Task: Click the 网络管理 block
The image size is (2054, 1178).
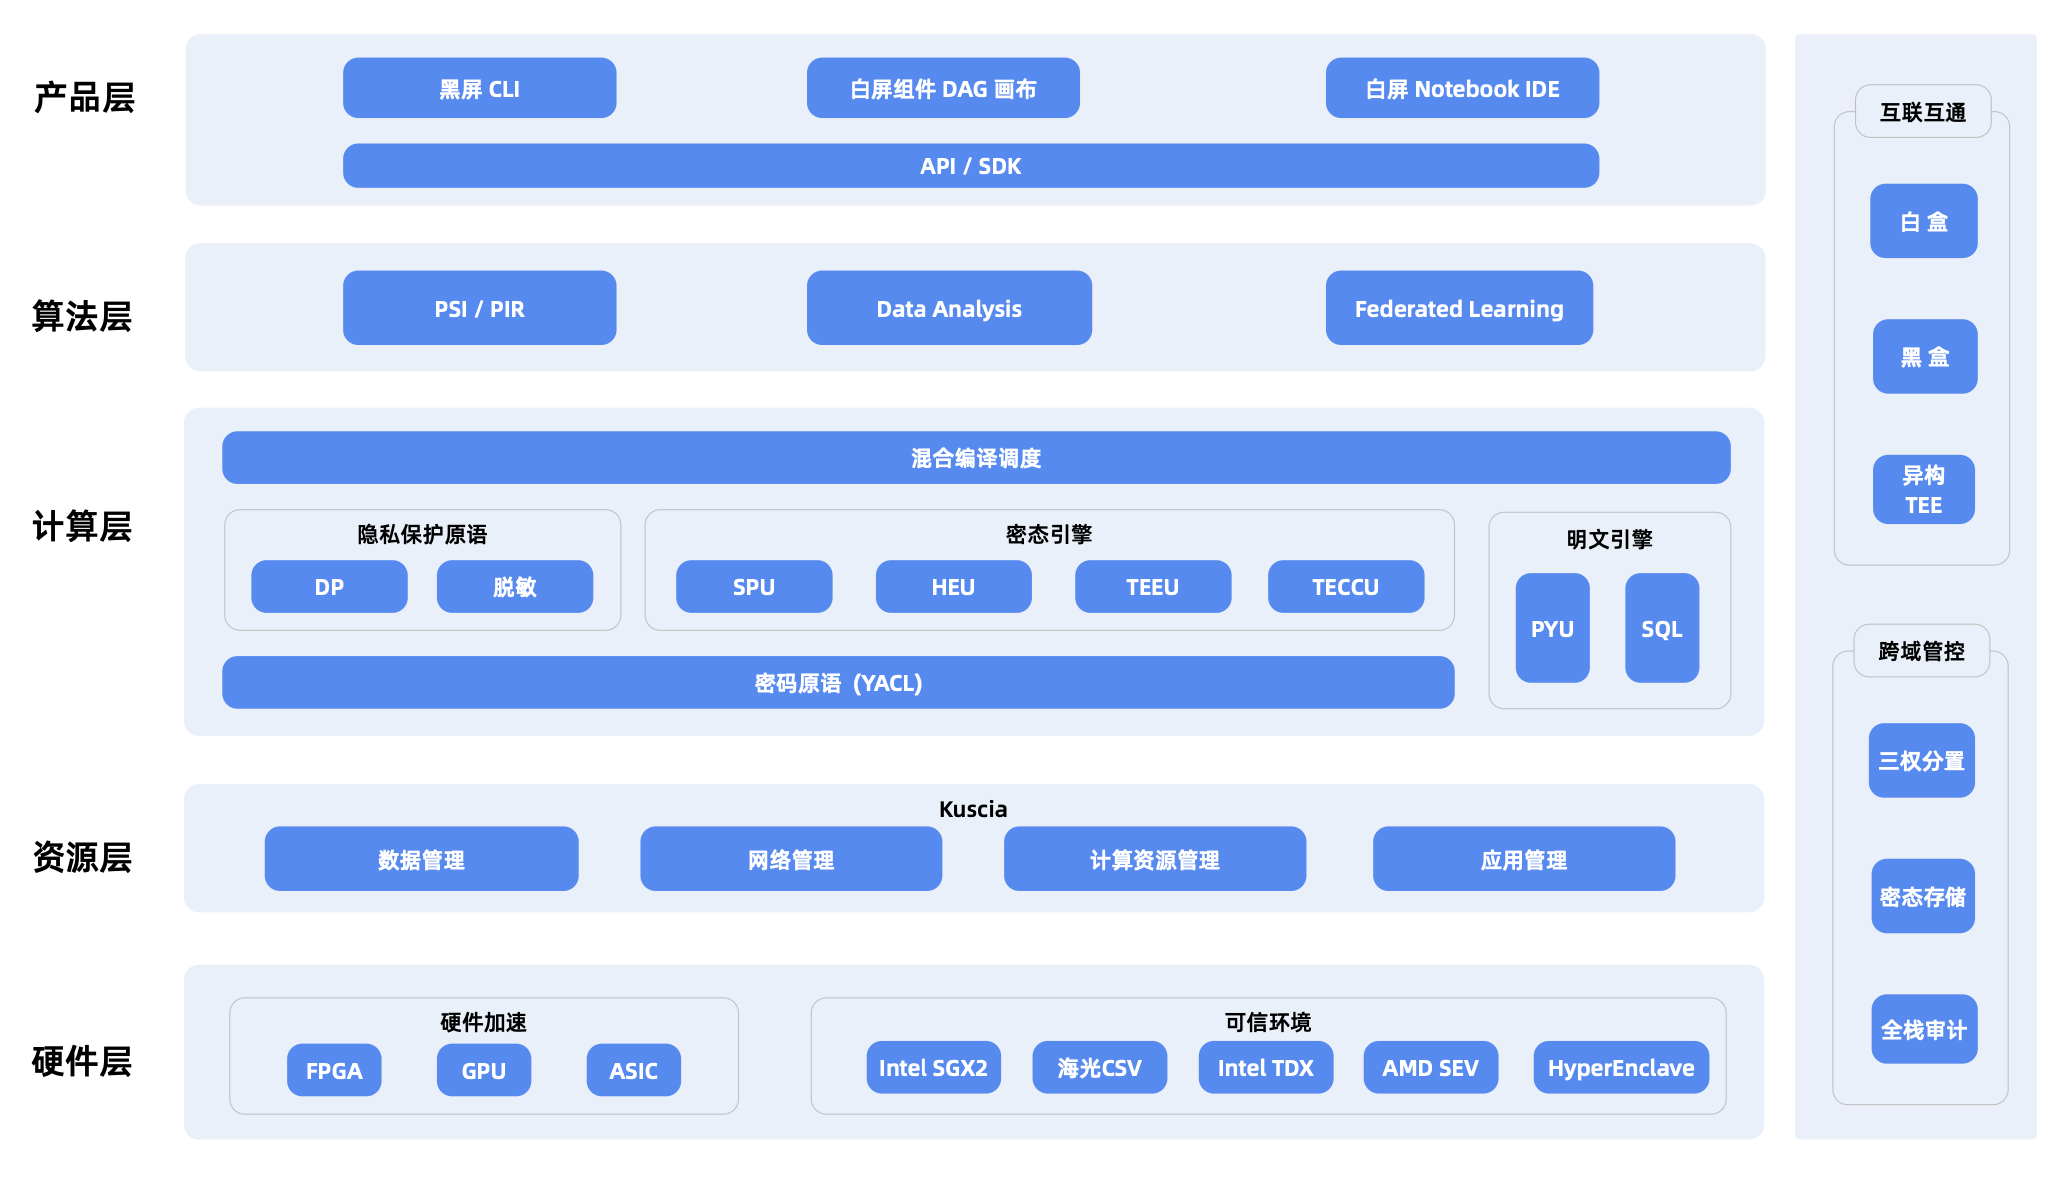Action: point(790,859)
